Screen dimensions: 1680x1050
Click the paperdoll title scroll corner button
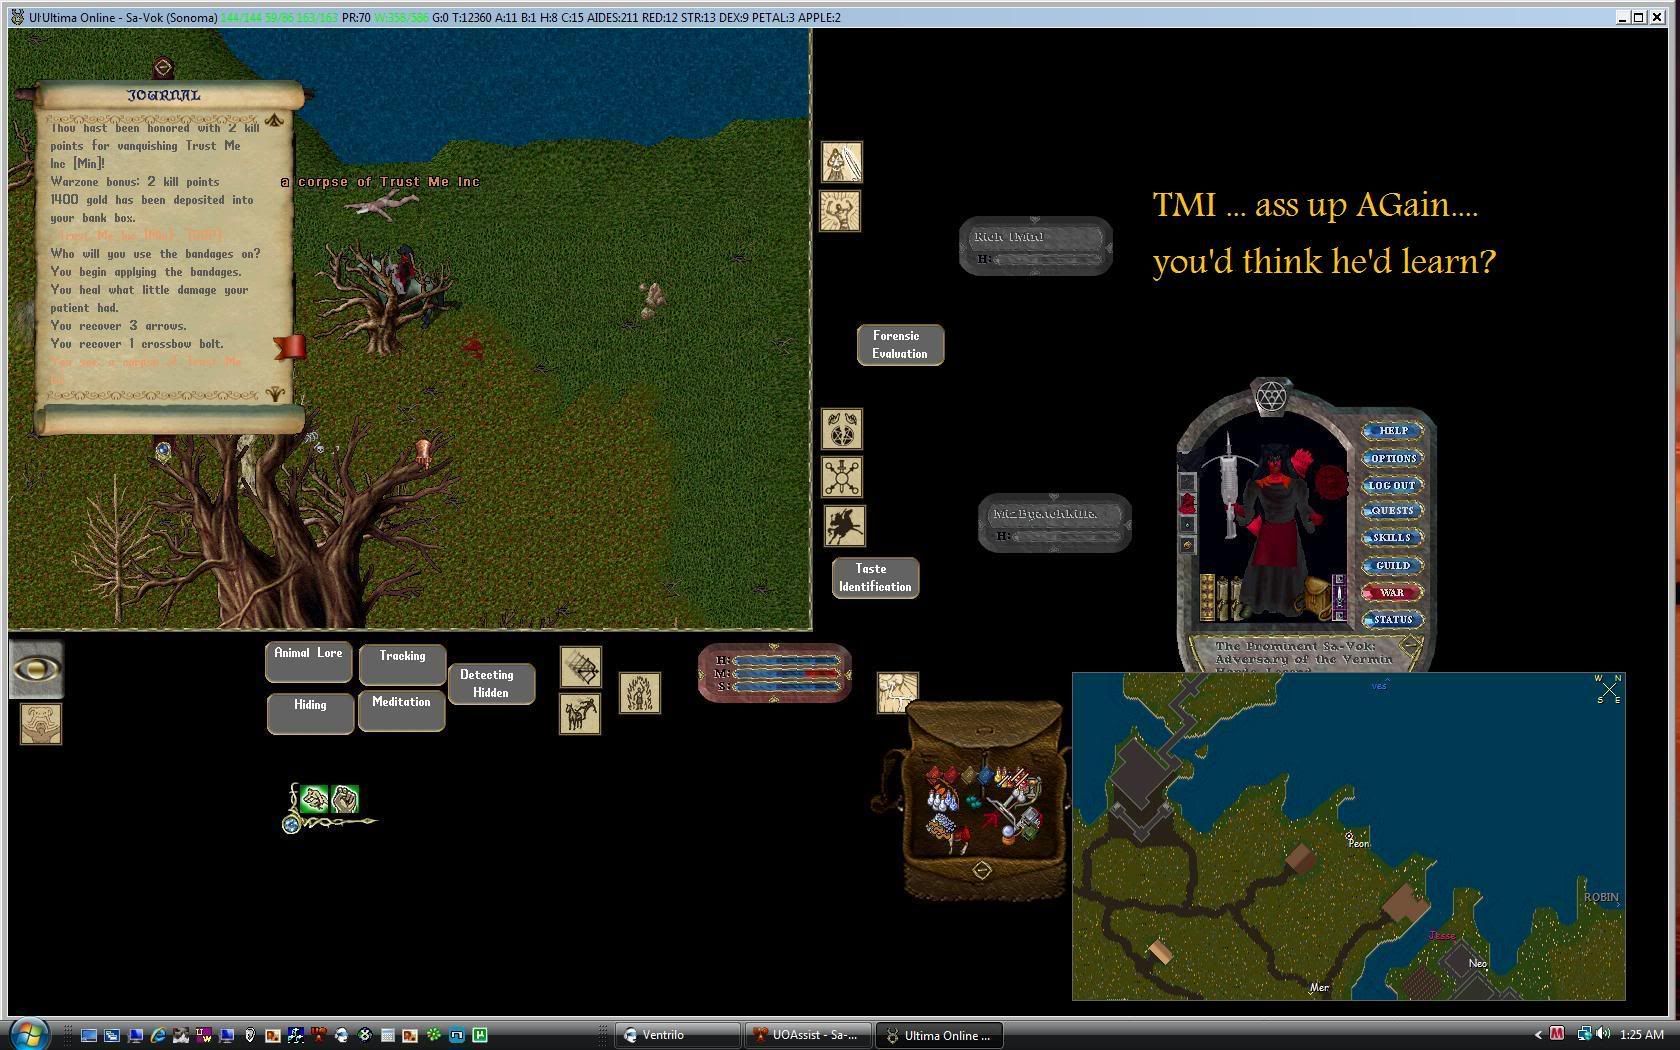pyautogui.click(x=1410, y=646)
